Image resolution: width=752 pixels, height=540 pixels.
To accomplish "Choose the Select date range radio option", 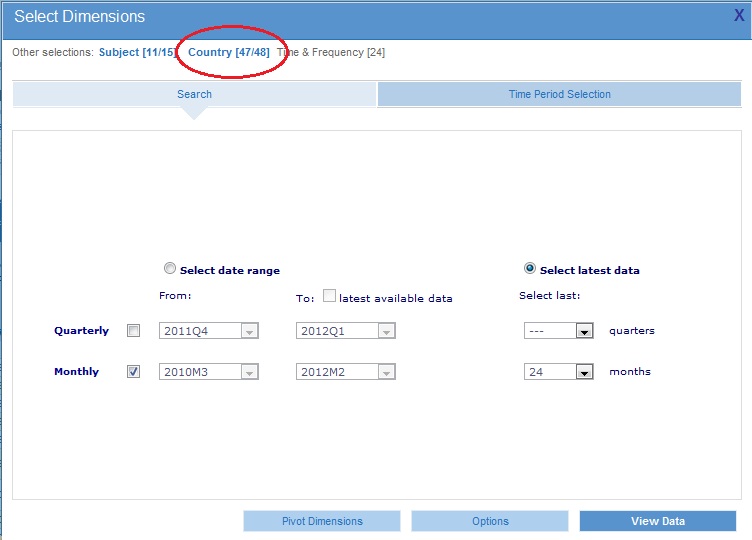I will click(170, 269).
